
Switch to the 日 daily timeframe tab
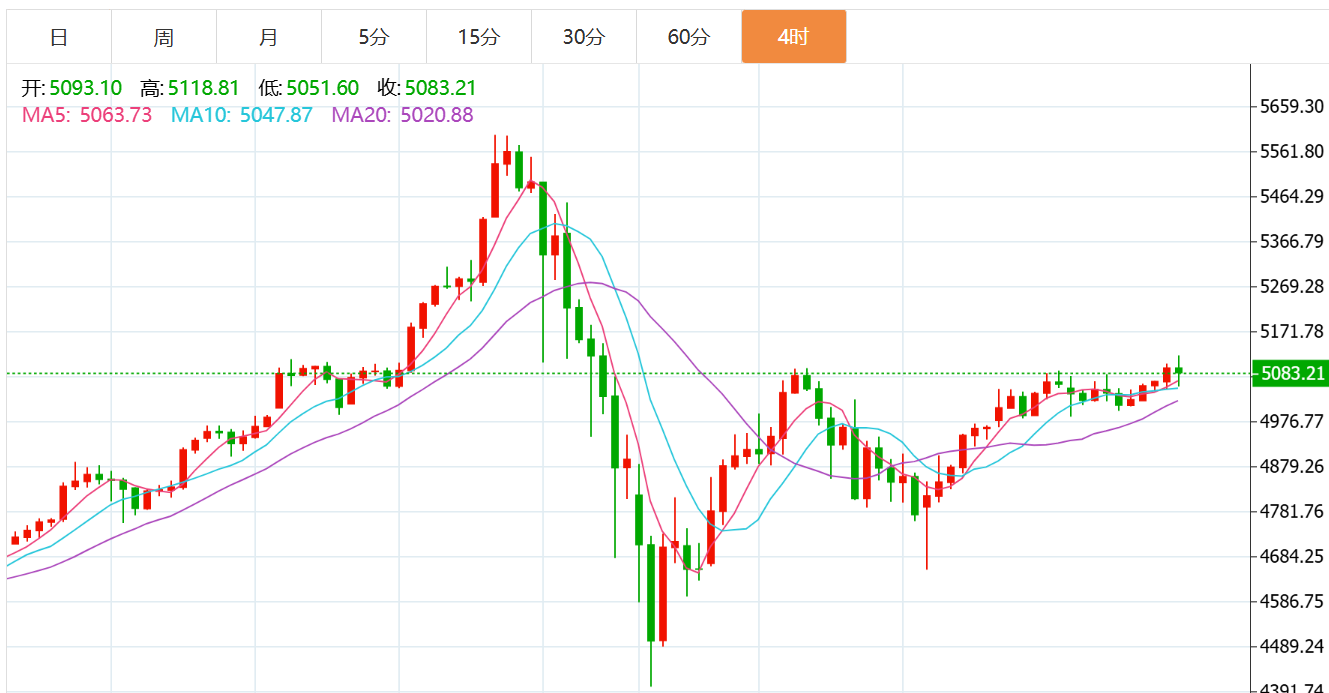pos(59,37)
